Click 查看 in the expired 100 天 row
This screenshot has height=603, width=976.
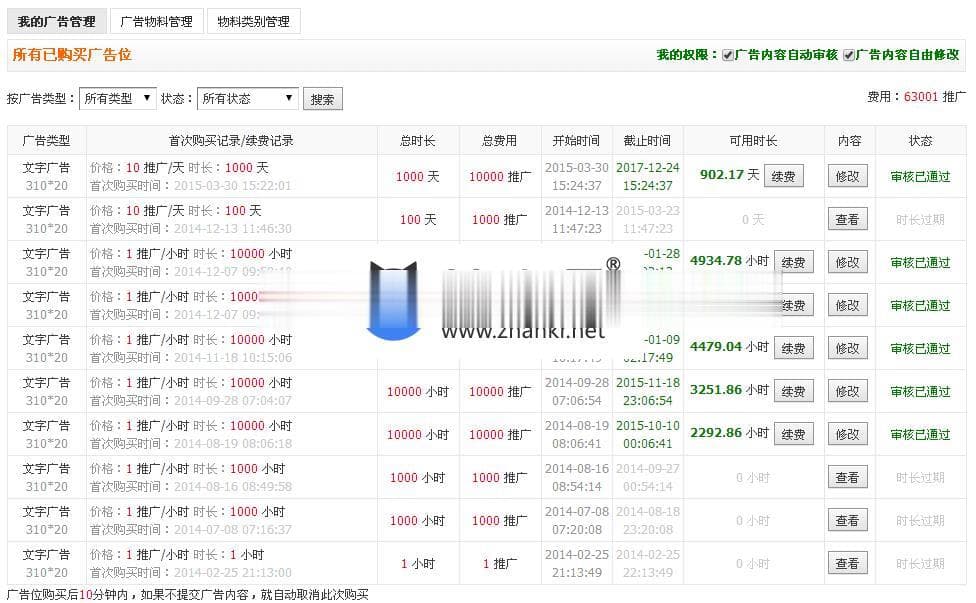click(847, 219)
